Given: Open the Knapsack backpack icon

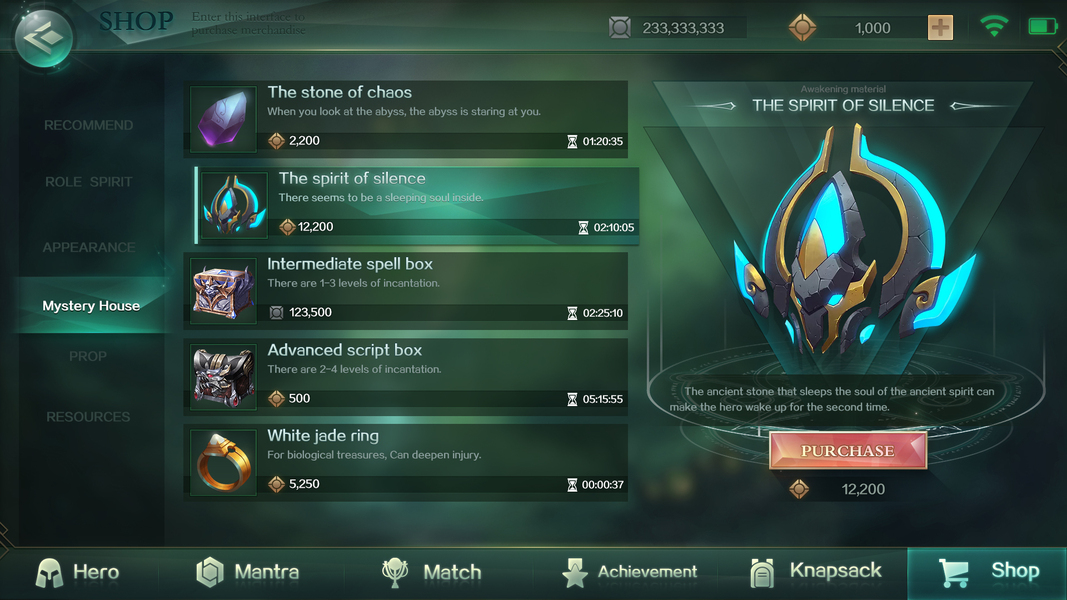Looking at the screenshot, I should coord(762,573).
